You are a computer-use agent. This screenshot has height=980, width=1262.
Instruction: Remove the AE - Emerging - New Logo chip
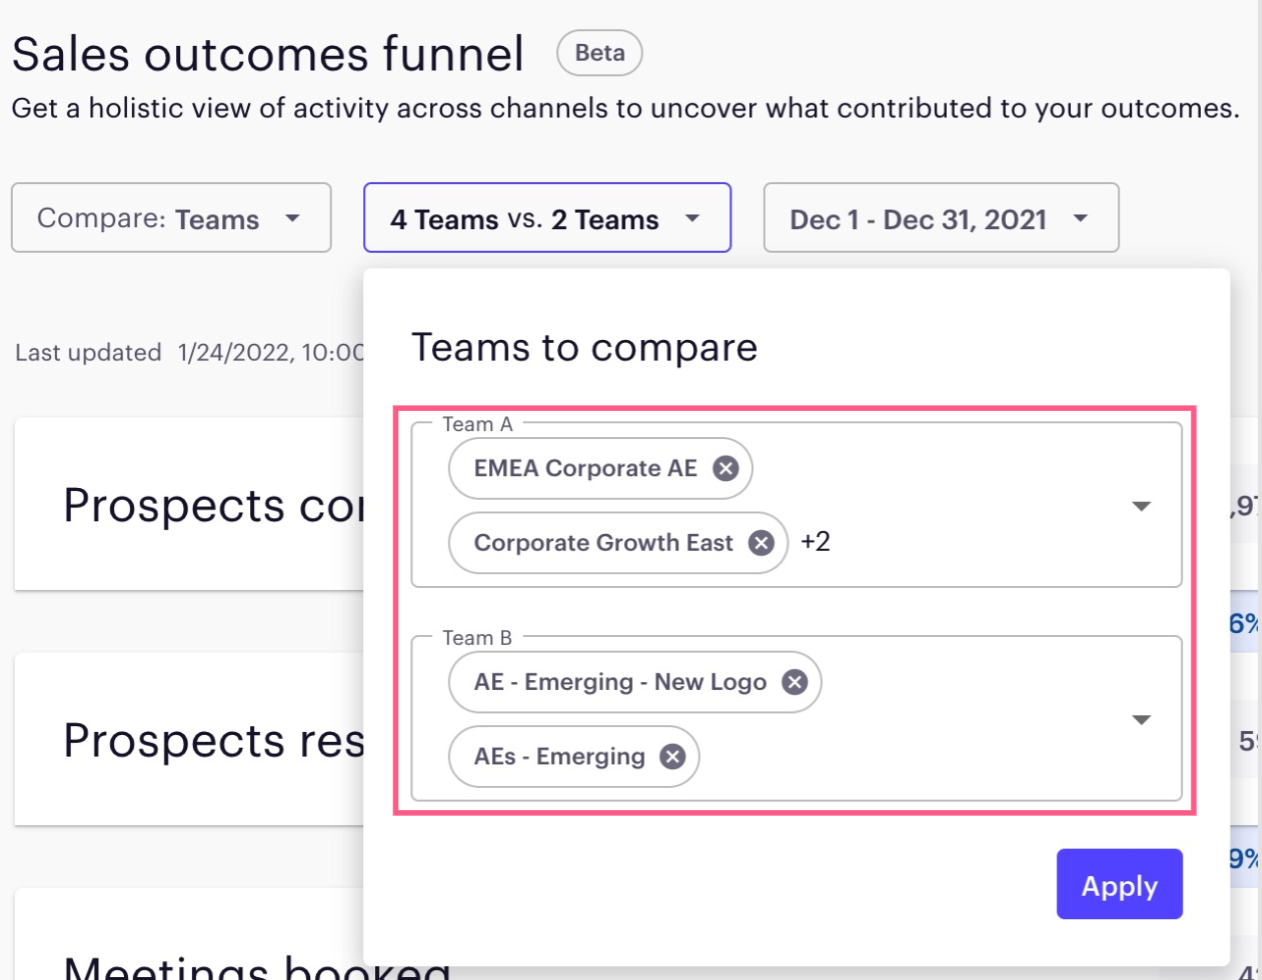[795, 682]
